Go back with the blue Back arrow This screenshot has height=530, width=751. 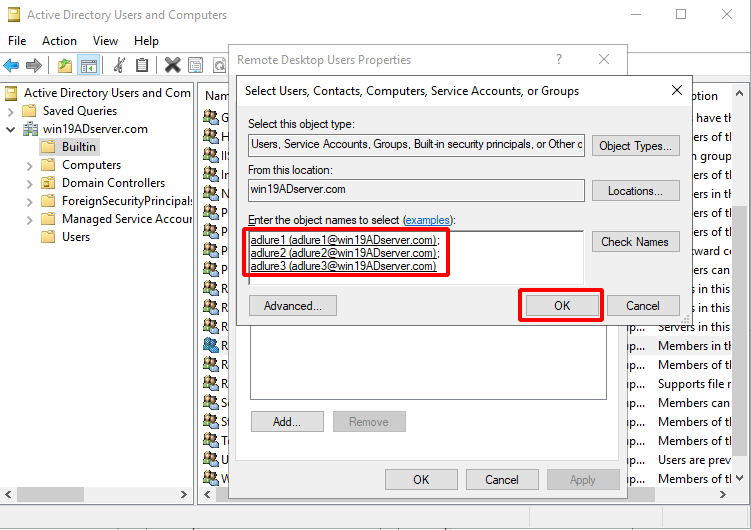point(11,65)
